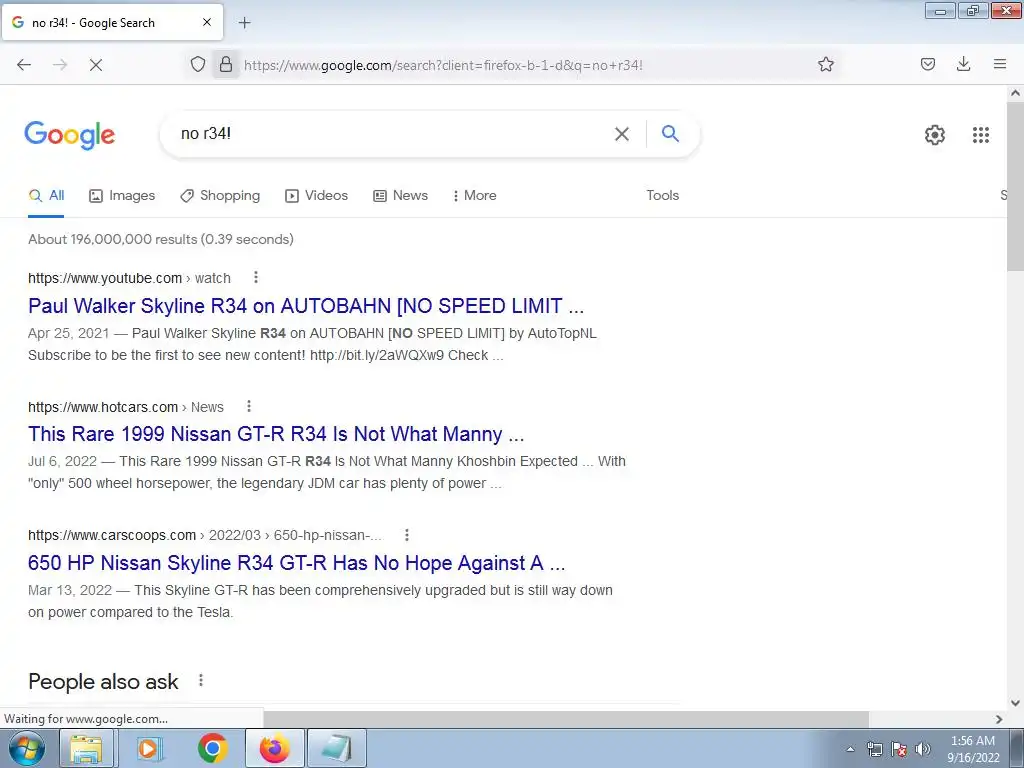Click the vertical scrollbar thumb

(1015, 186)
